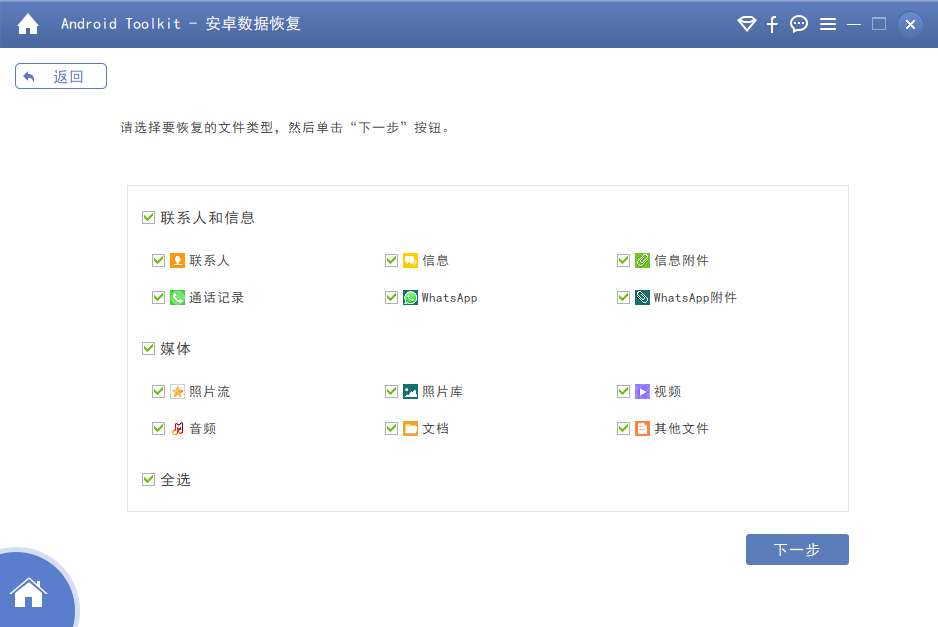938x627 pixels.
Task: Toggle the 全选 select-all checkbox
Action: click(147, 479)
